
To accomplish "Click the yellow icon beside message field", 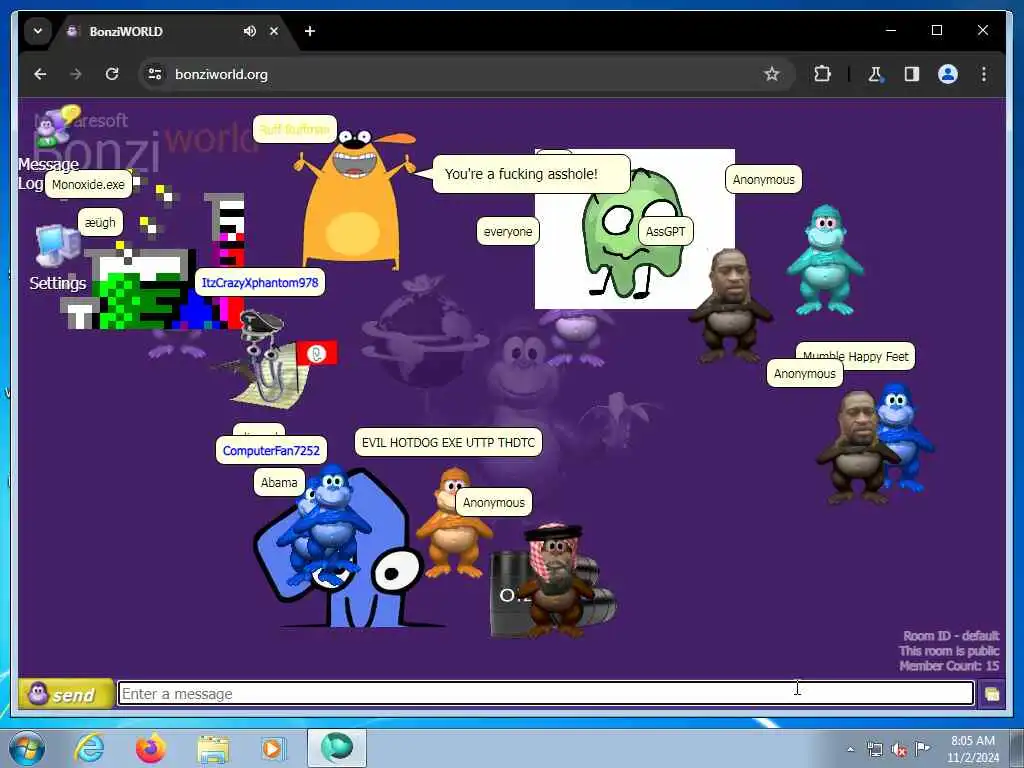I will 991,694.
